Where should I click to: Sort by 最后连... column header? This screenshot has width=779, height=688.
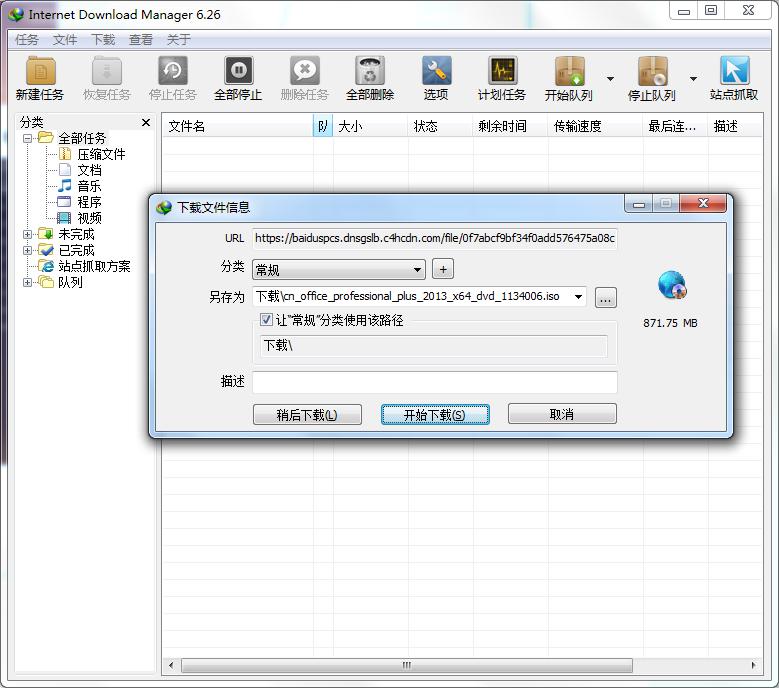click(x=676, y=126)
